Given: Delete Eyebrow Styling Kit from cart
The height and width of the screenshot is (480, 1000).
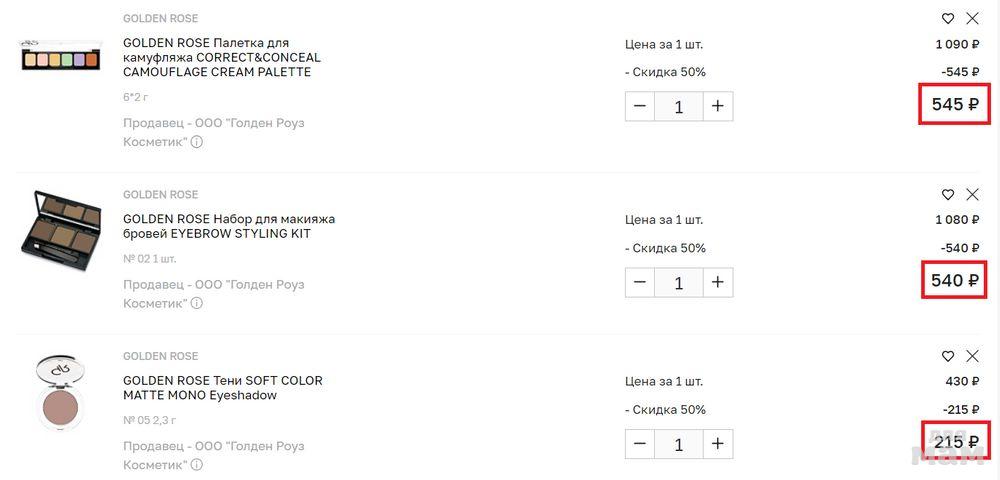Looking at the screenshot, I should (x=972, y=194).
